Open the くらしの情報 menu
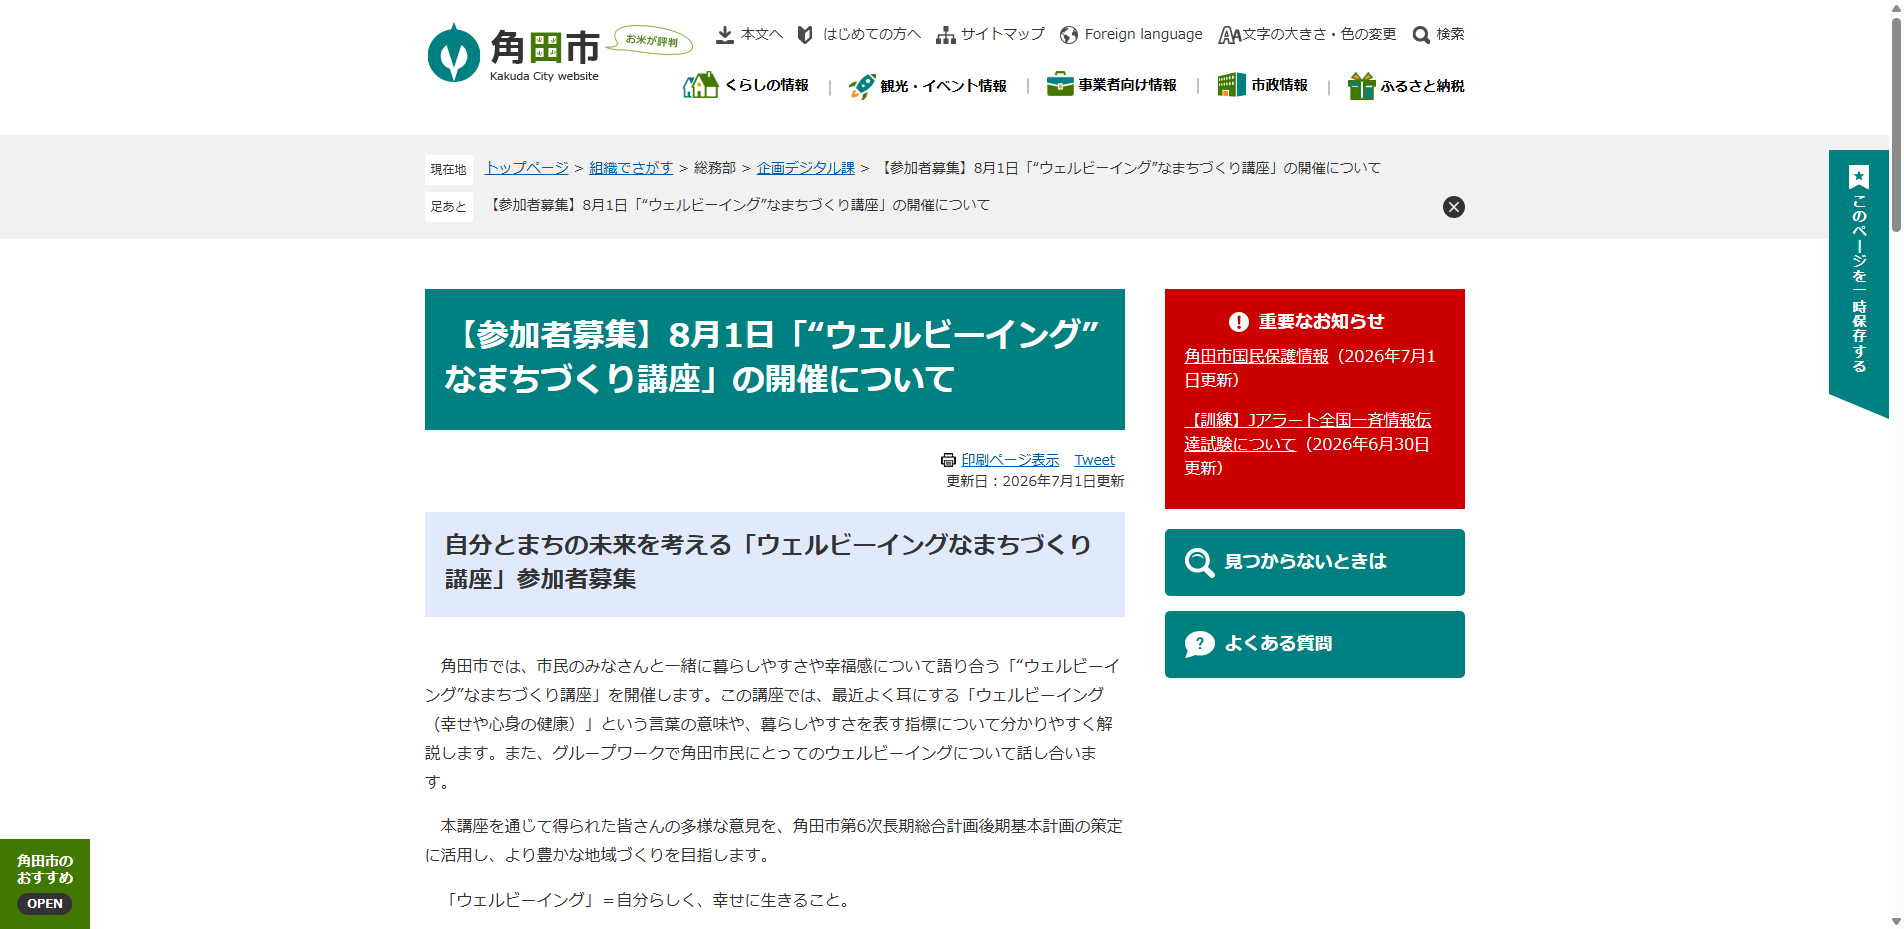The image size is (1904, 929). [766, 86]
